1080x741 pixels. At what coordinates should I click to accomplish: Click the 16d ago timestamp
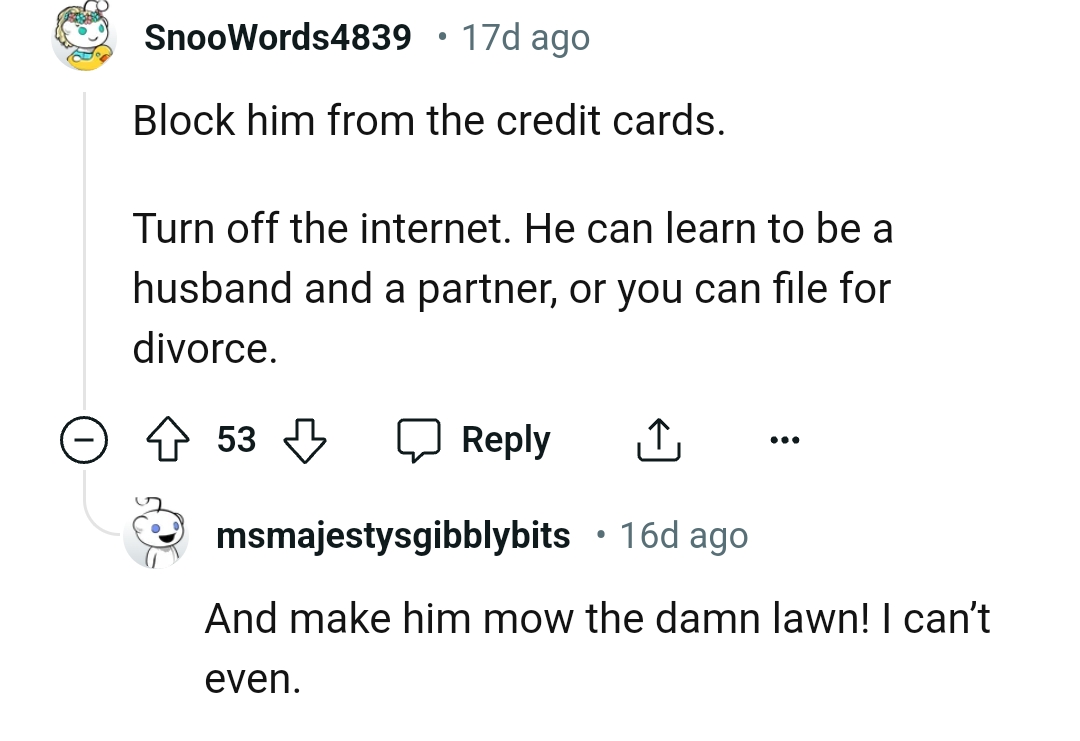(682, 536)
